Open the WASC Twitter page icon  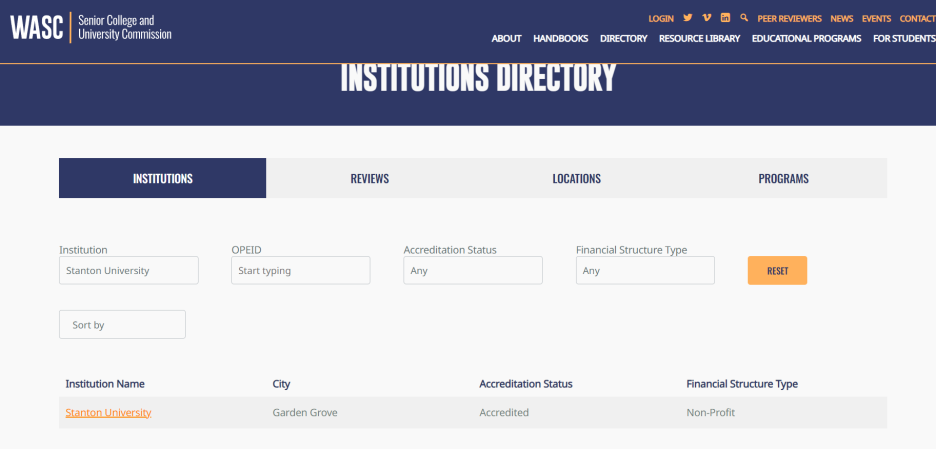tap(688, 17)
